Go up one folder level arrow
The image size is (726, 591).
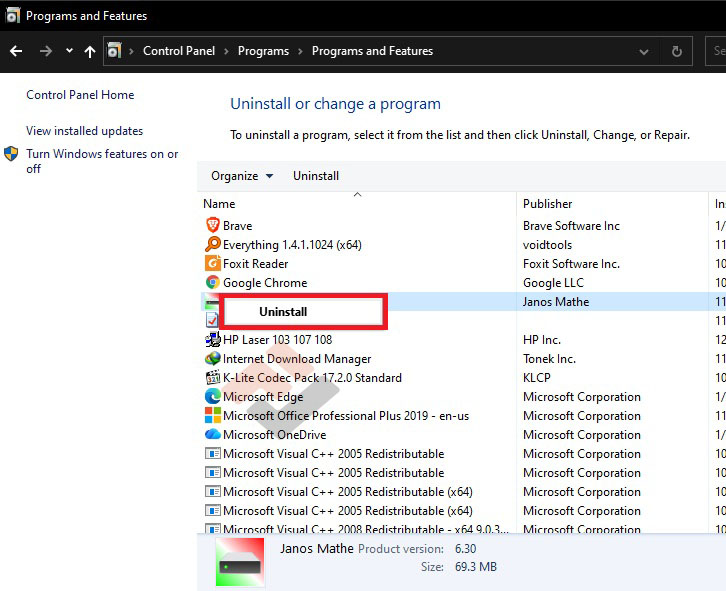pyautogui.click(x=90, y=51)
